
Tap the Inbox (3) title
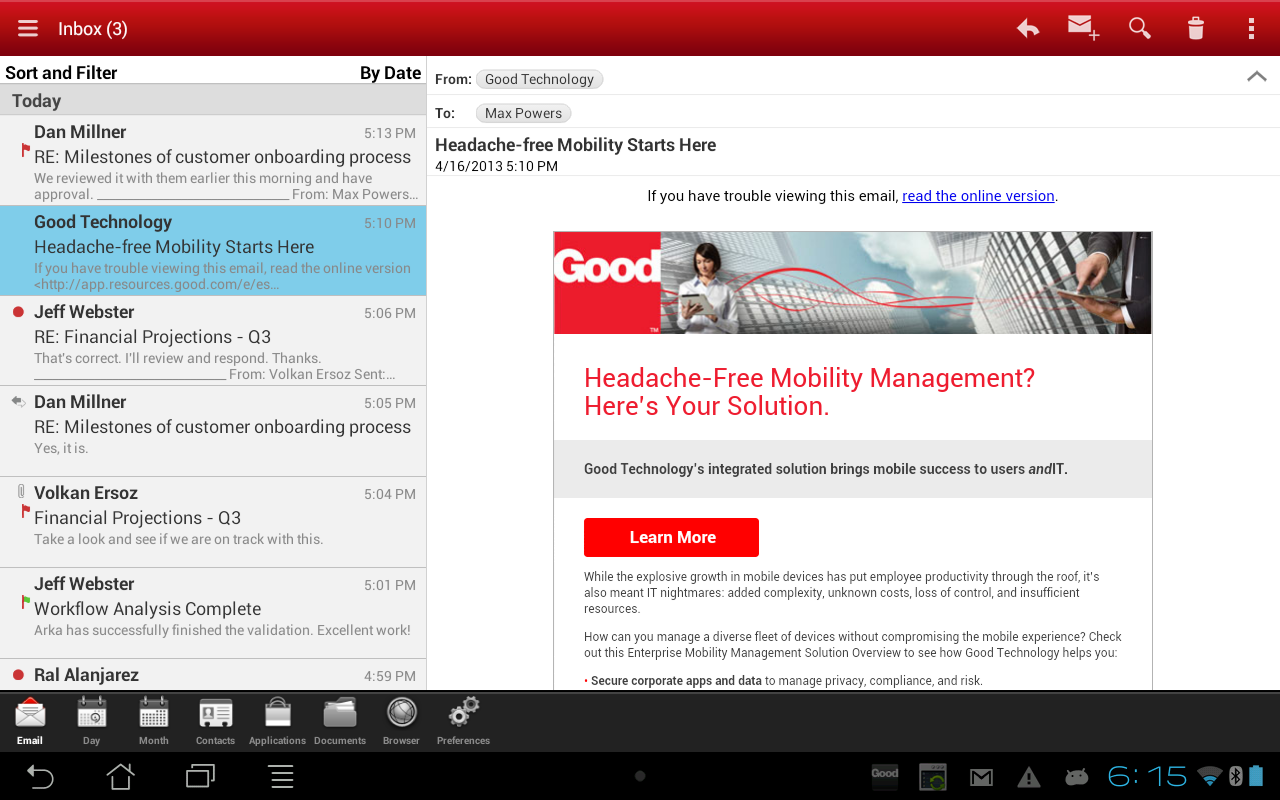pyautogui.click(x=92, y=29)
